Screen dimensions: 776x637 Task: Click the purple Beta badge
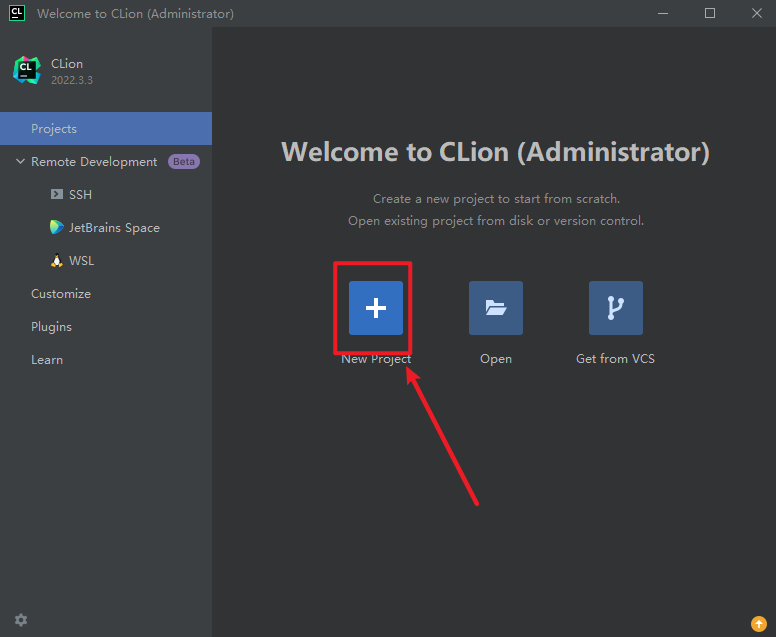183,162
